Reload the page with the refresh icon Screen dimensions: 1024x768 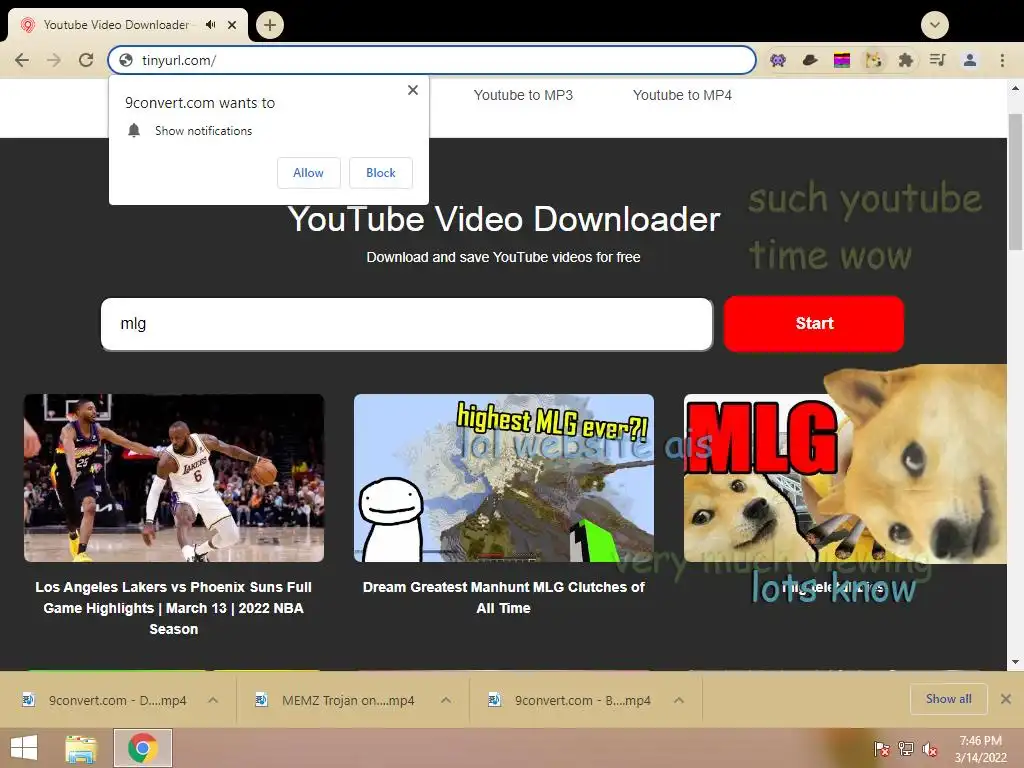[86, 60]
